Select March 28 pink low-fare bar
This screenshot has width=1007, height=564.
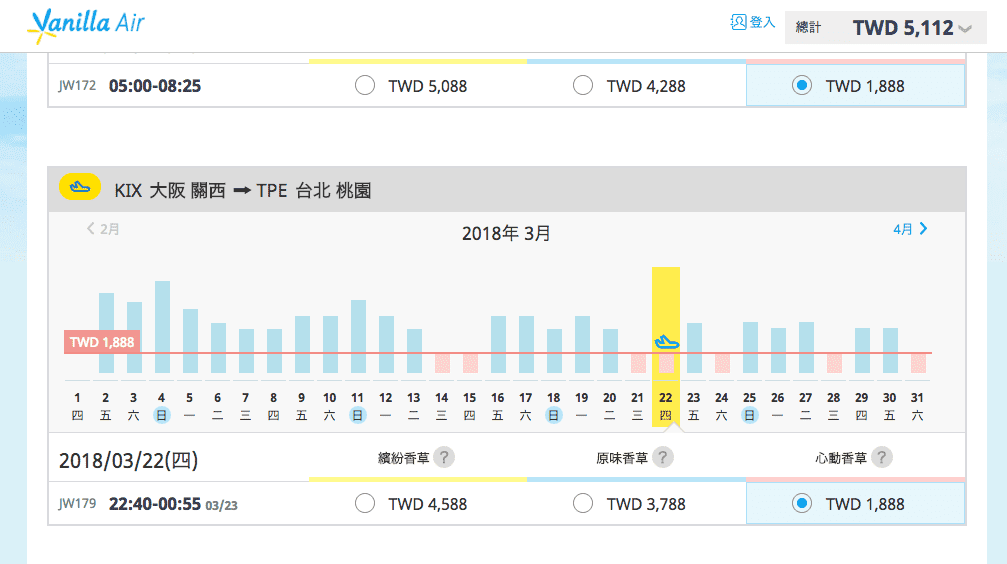point(834,363)
